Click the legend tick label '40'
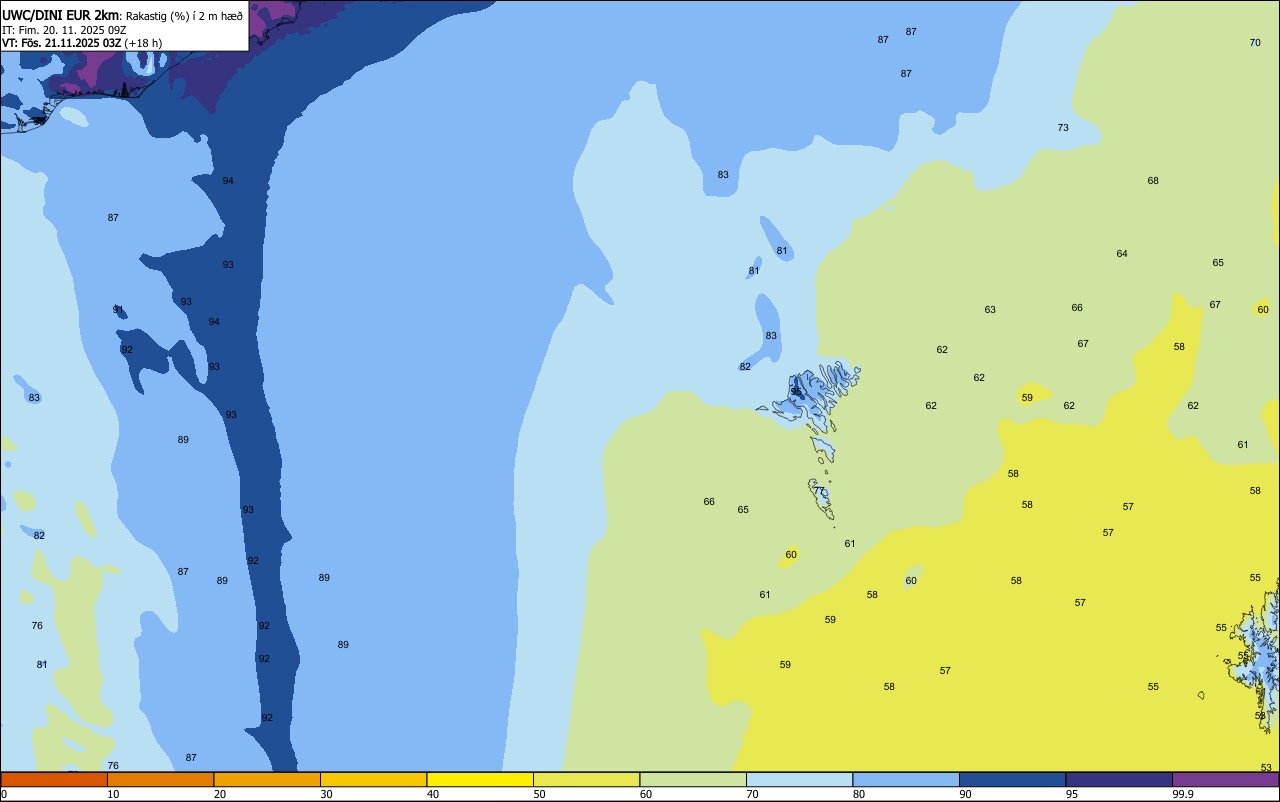1280x802 pixels. pos(433,794)
